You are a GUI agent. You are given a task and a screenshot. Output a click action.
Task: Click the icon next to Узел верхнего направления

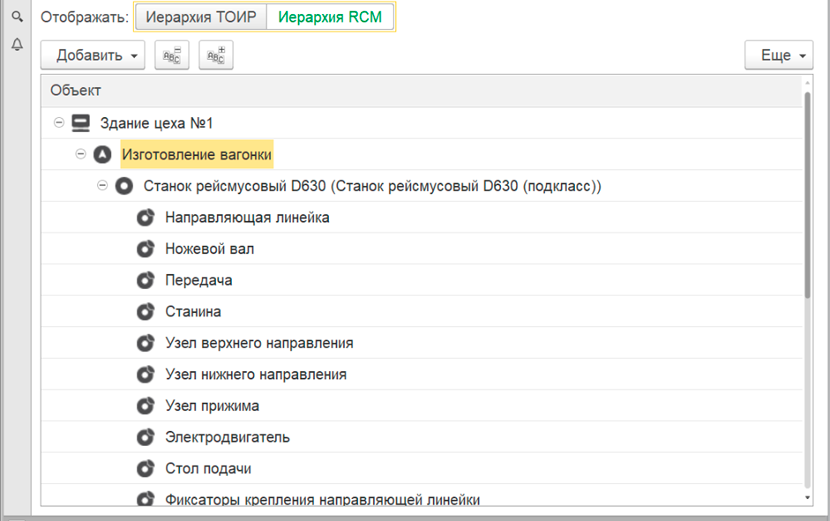click(146, 343)
